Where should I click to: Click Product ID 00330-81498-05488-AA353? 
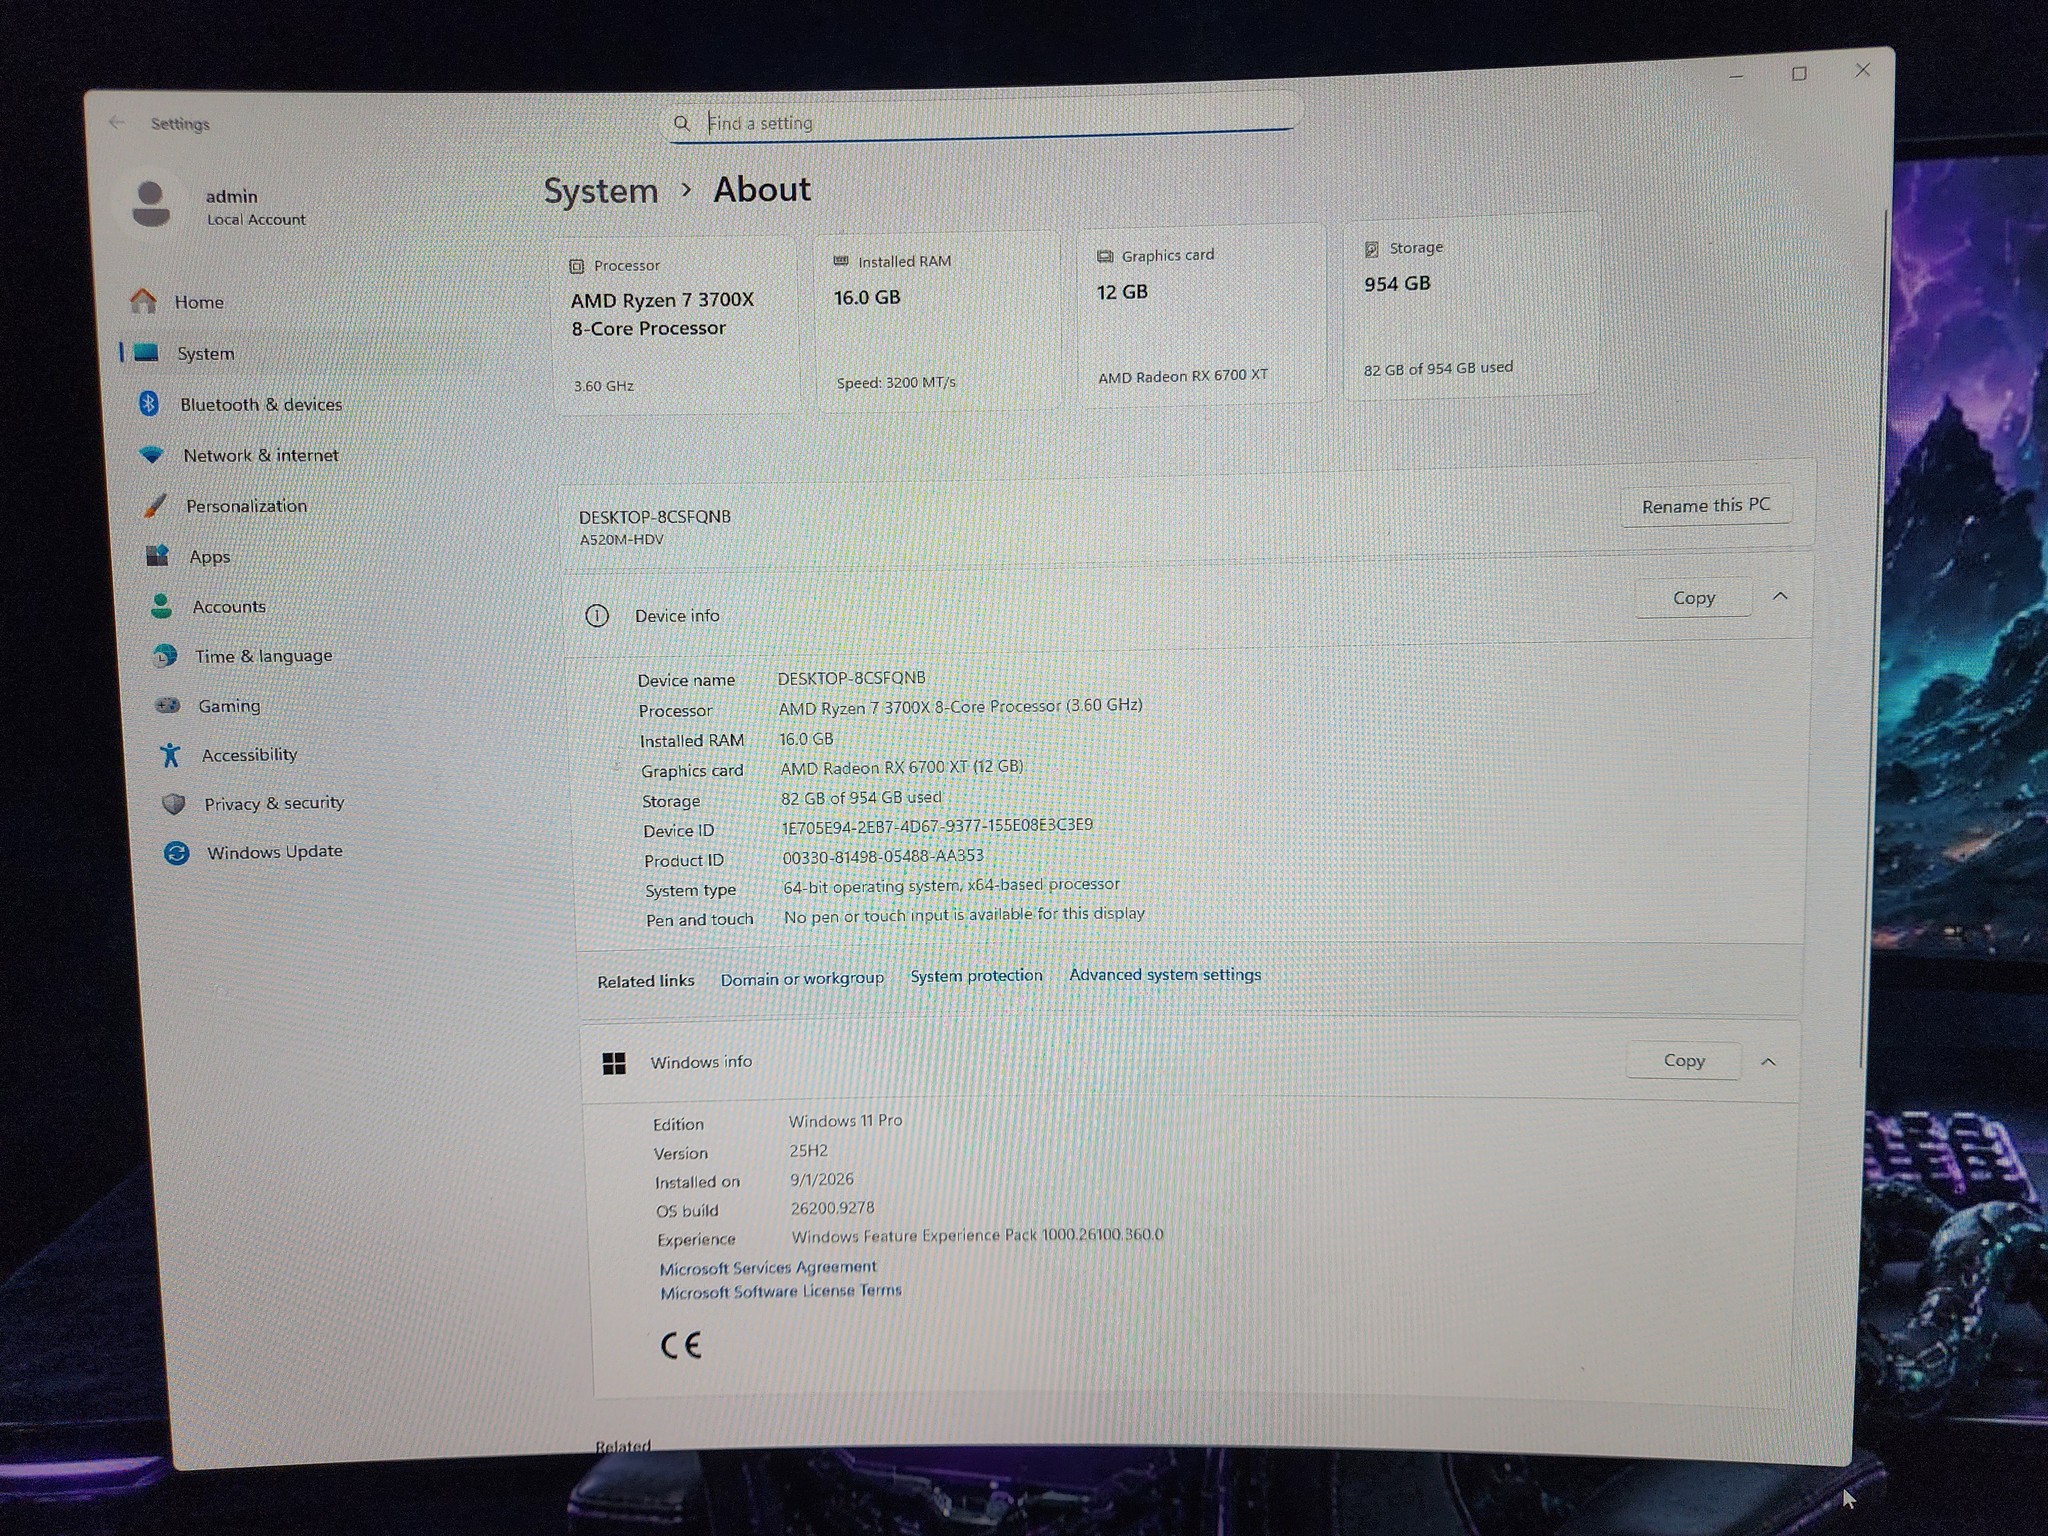click(883, 857)
